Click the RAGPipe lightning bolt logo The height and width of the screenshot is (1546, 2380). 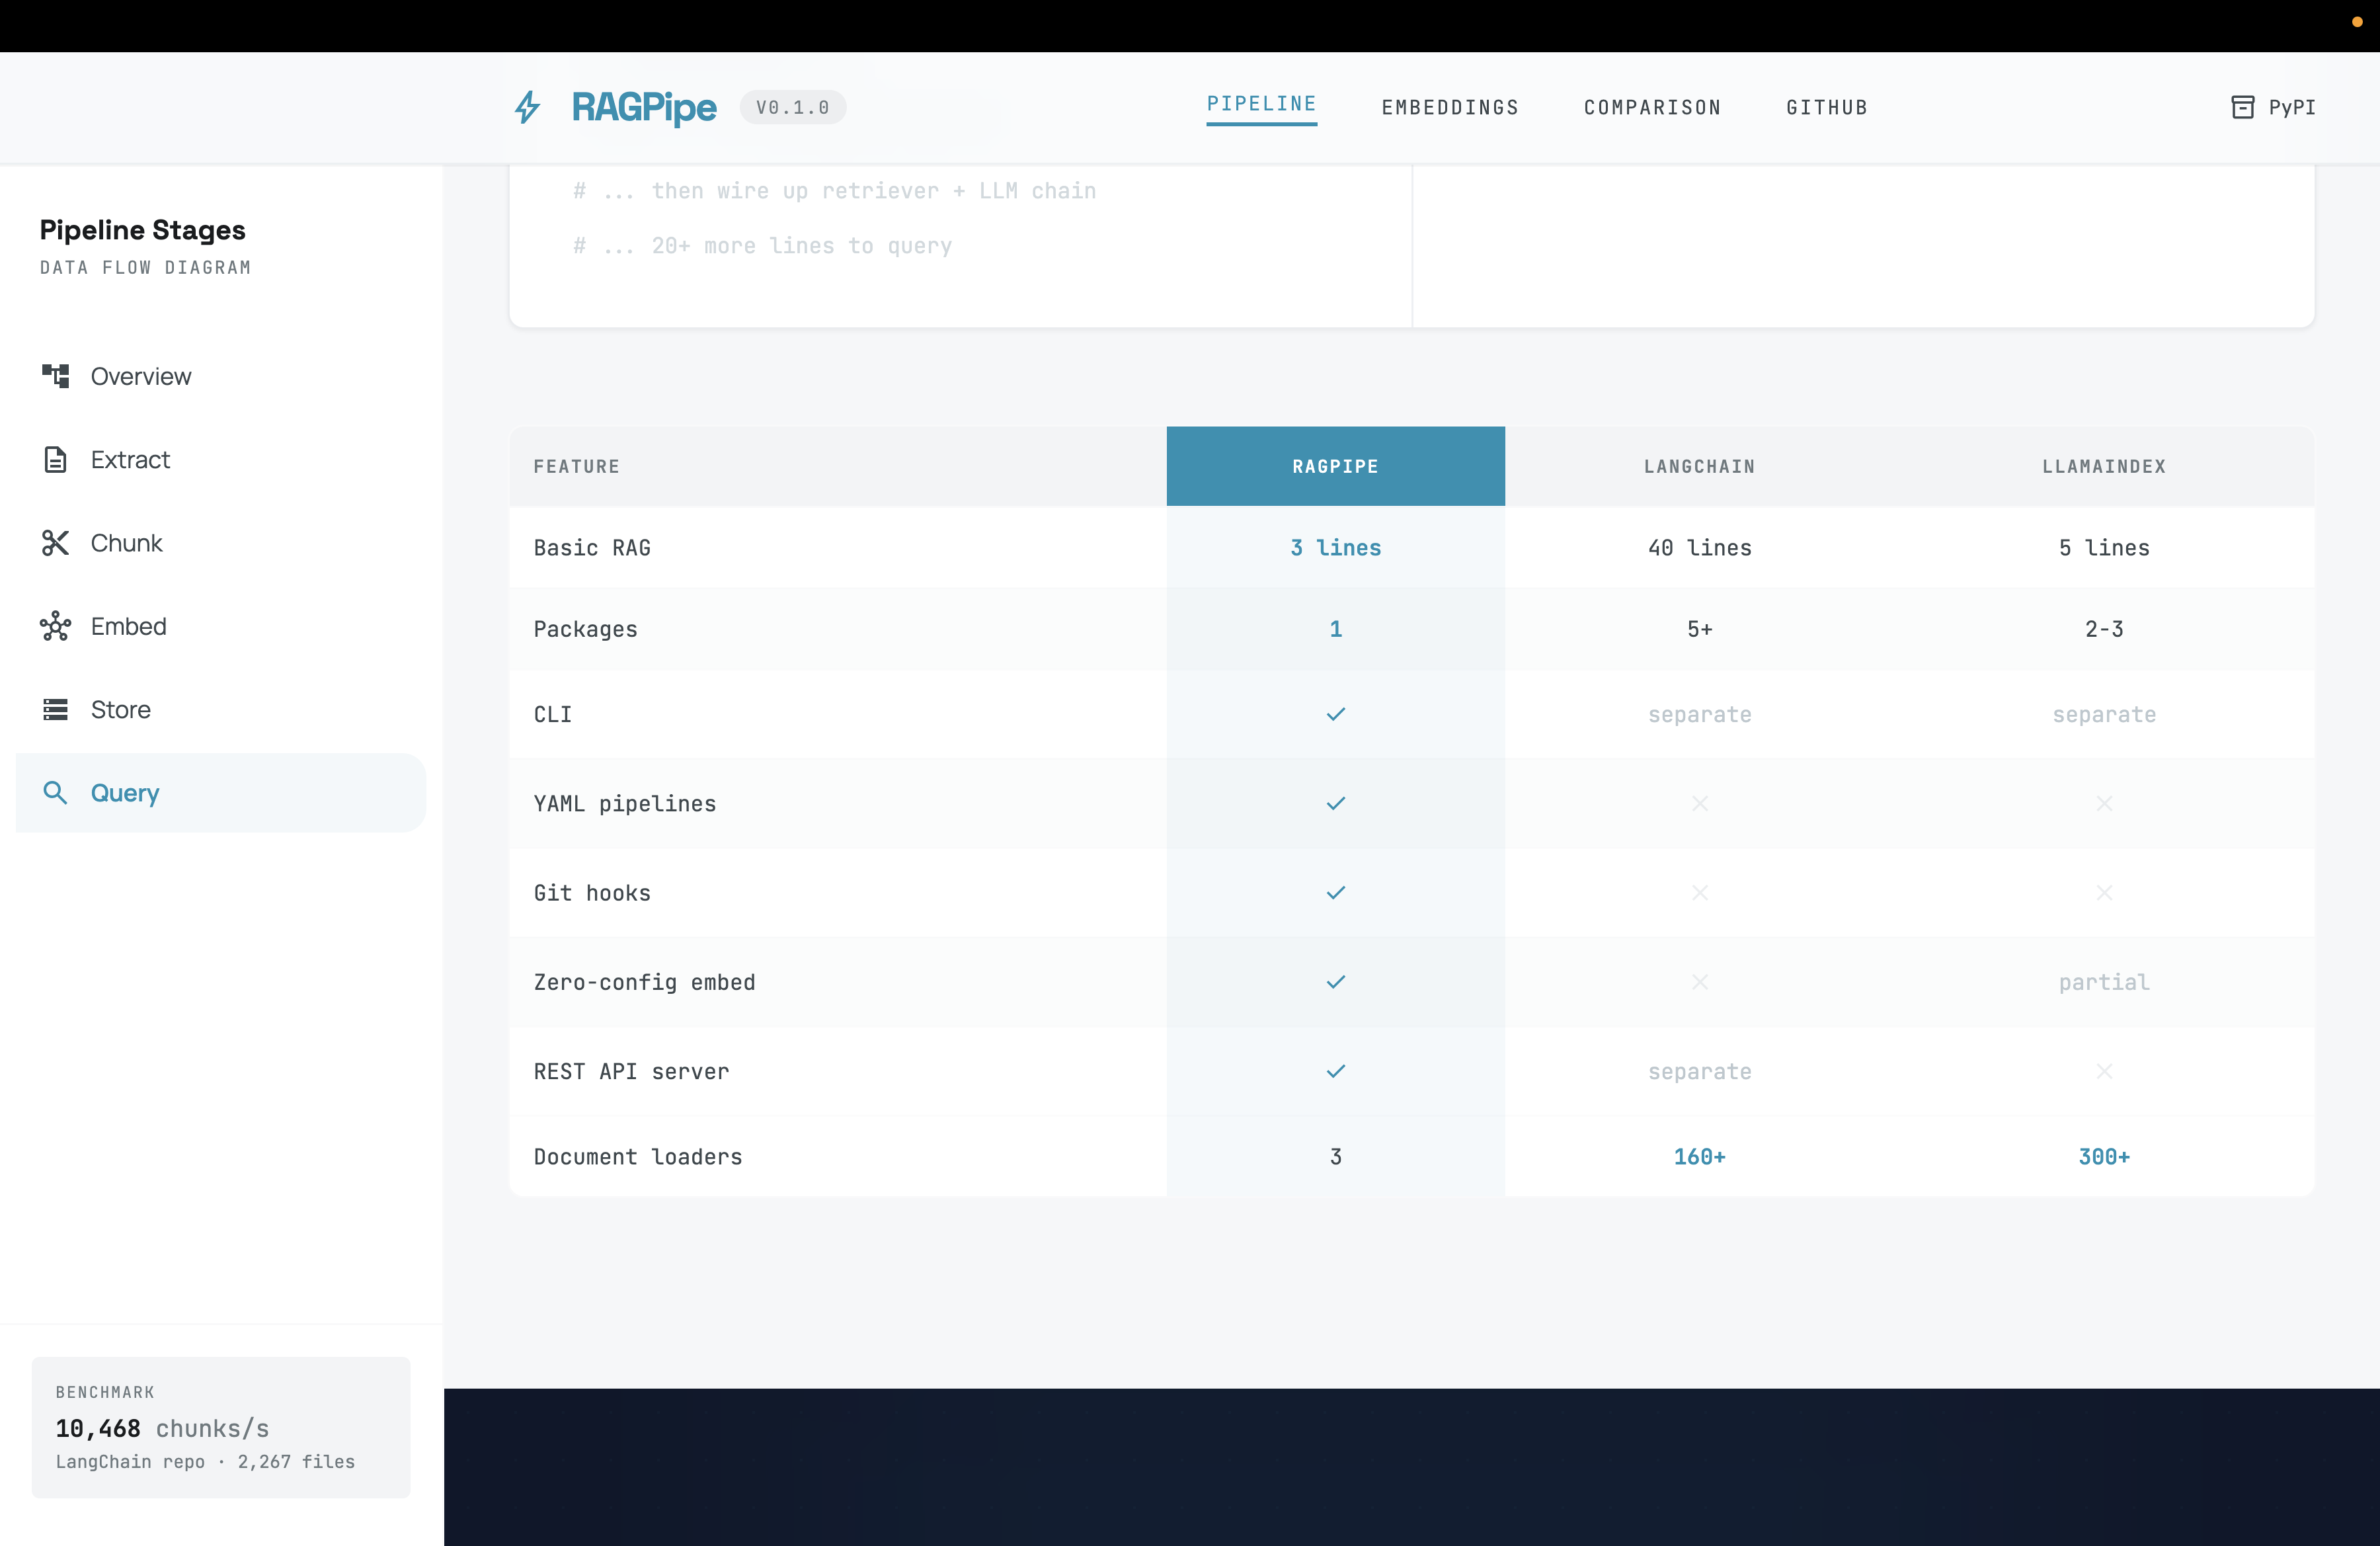tap(527, 107)
